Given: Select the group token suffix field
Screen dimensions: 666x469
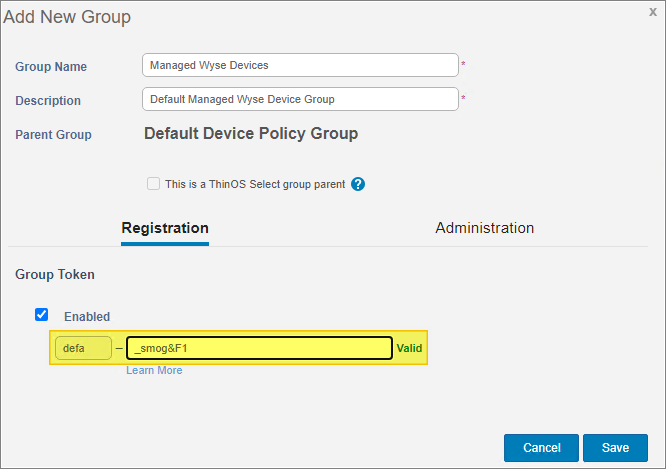Looking at the screenshot, I should [x=259, y=348].
